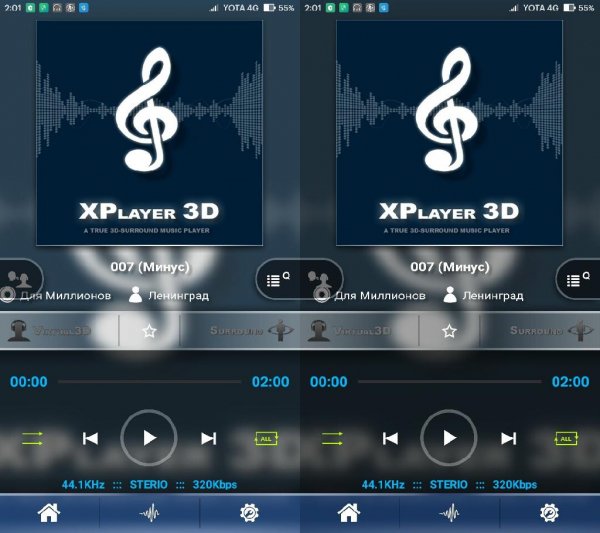Tap STERIO label in right player

pyautogui.click(x=448, y=485)
